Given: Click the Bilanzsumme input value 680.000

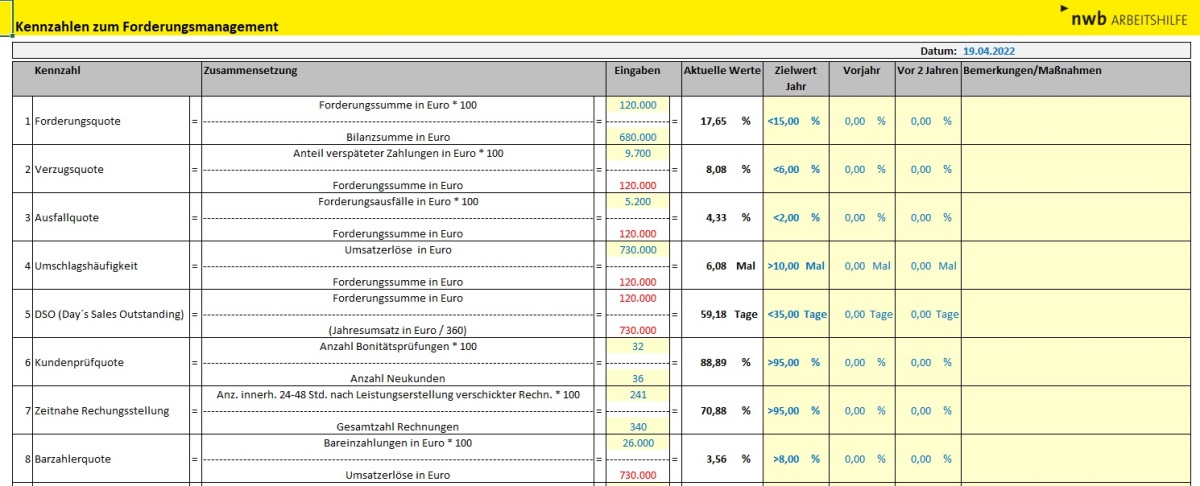Looking at the screenshot, I should coord(638,137).
